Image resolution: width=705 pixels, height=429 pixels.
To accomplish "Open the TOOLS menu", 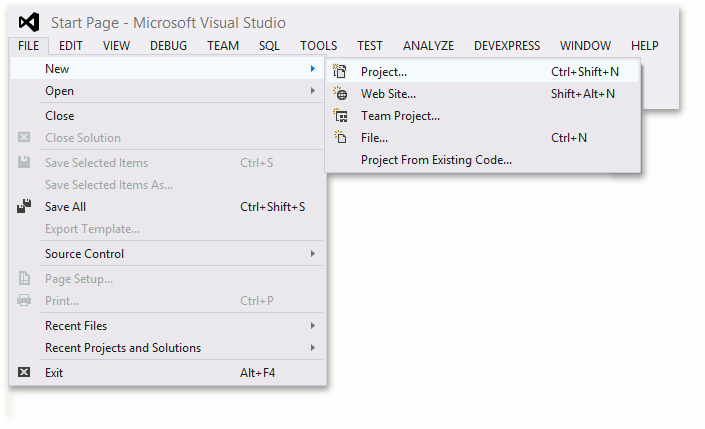I will tap(318, 46).
